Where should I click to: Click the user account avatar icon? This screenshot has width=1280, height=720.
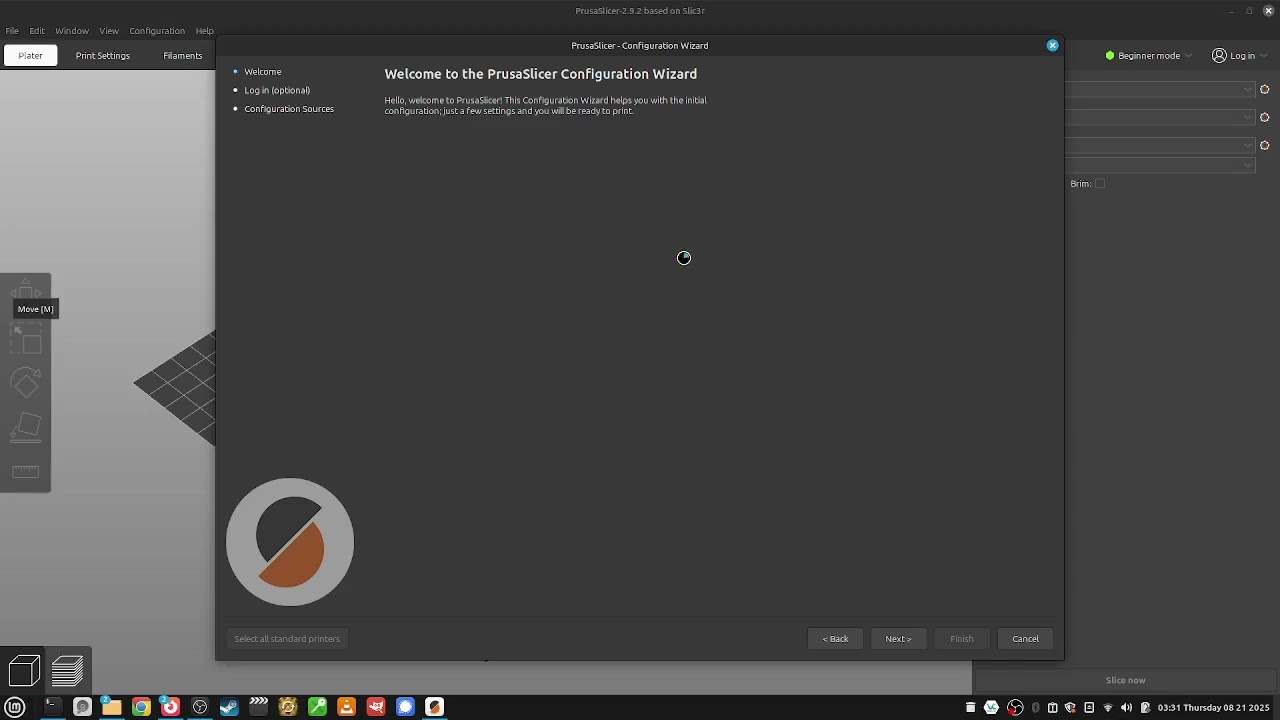[1219, 56]
